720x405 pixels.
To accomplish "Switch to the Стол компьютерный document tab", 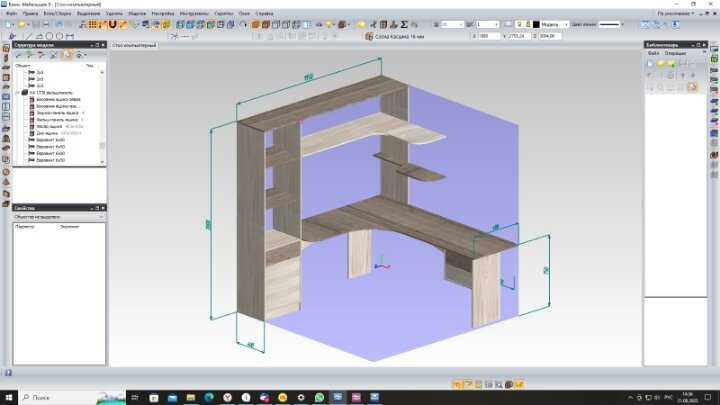I will pos(134,45).
